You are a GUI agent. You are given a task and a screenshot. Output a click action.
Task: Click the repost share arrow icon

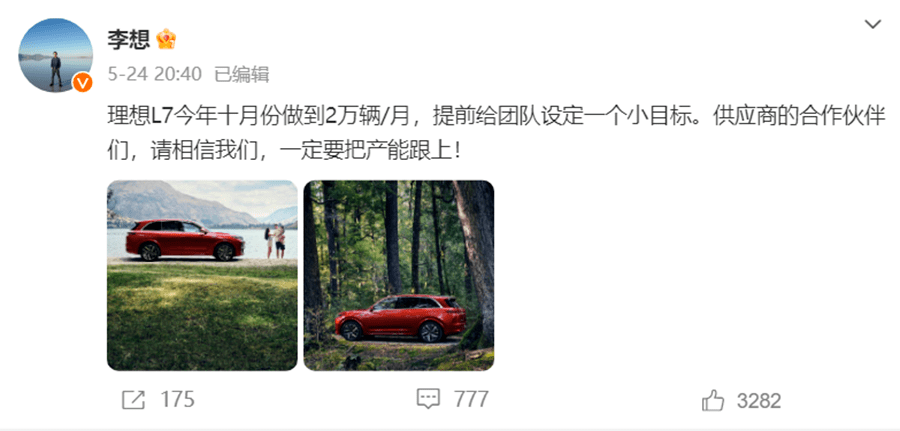click(133, 400)
